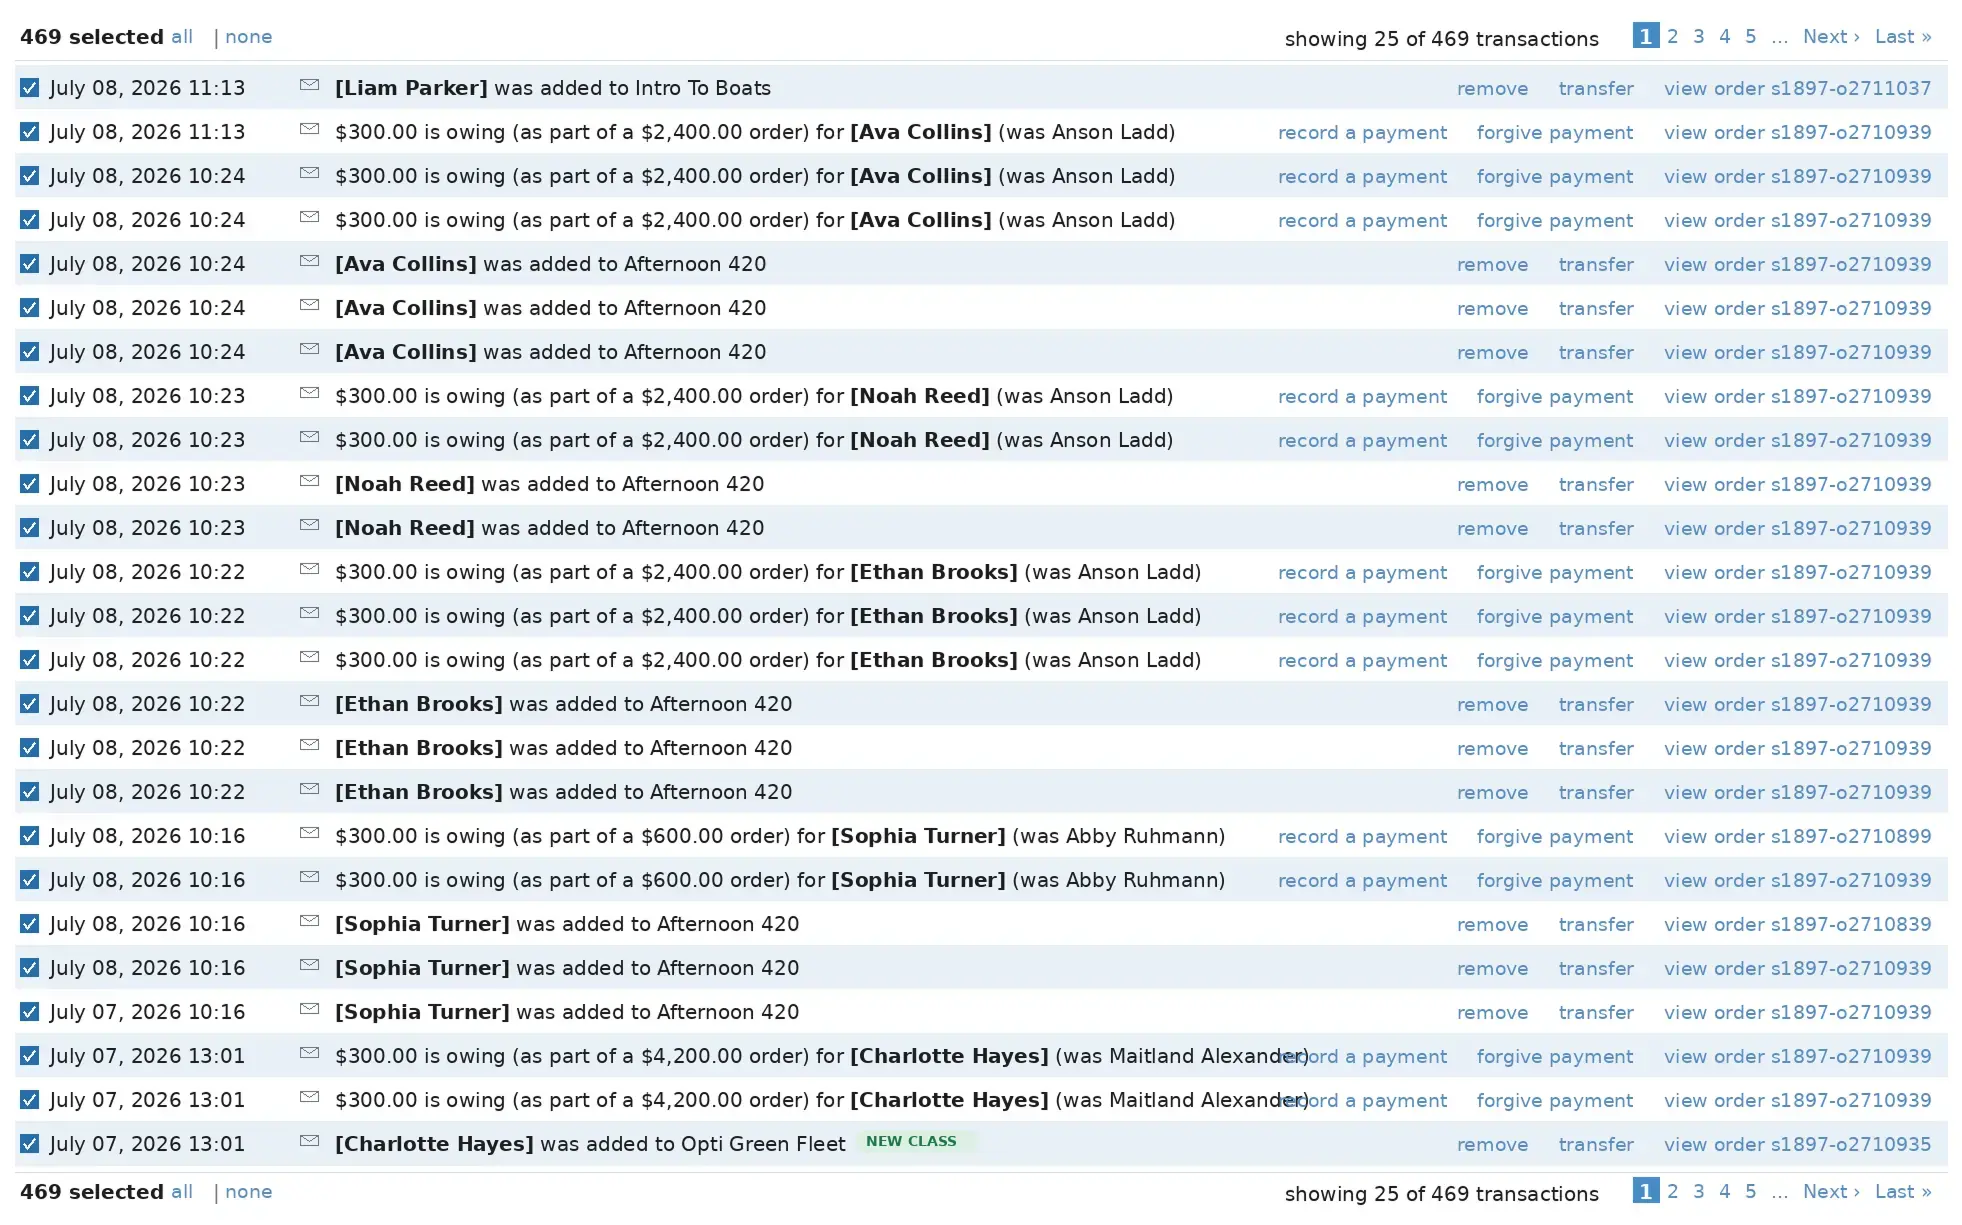Image resolution: width=1962 pixels, height=1225 pixels.
Task: Click Next in the bottom pagination
Action: pyautogui.click(x=1831, y=1192)
